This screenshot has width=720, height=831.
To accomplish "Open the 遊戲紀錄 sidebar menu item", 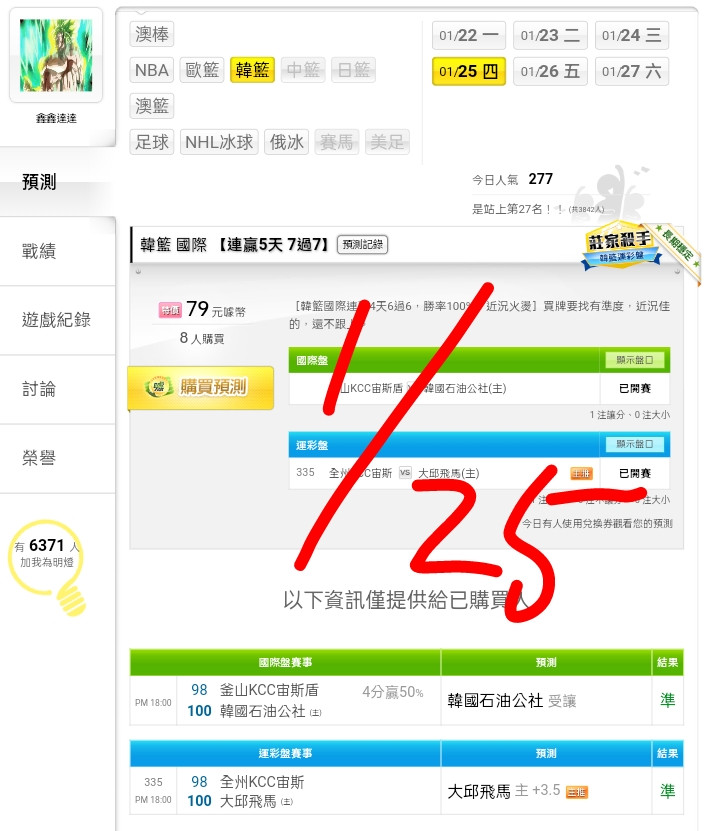I will click(x=57, y=320).
